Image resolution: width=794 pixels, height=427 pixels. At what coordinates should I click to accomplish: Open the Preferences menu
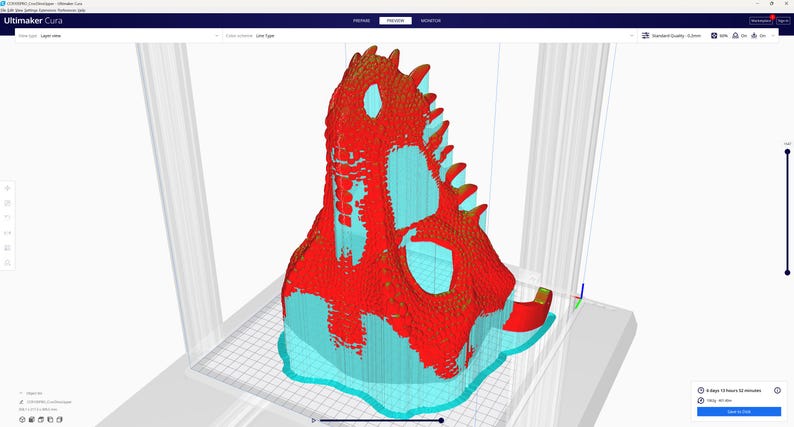click(67, 10)
